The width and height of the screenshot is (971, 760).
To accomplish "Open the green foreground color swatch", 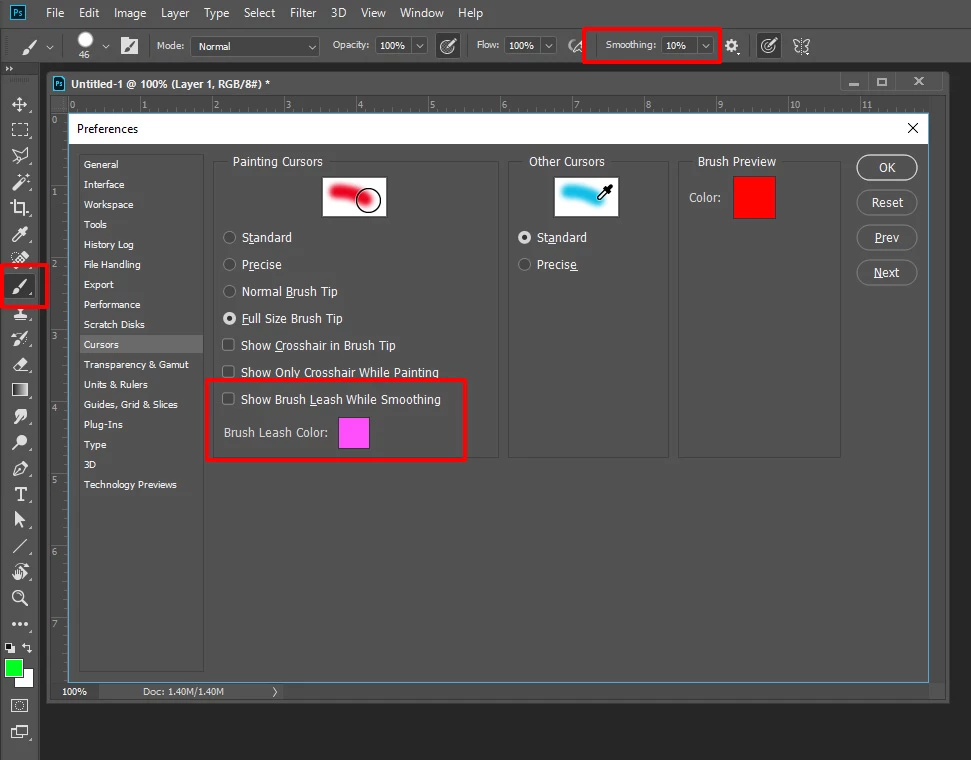I will (x=14, y=668).
